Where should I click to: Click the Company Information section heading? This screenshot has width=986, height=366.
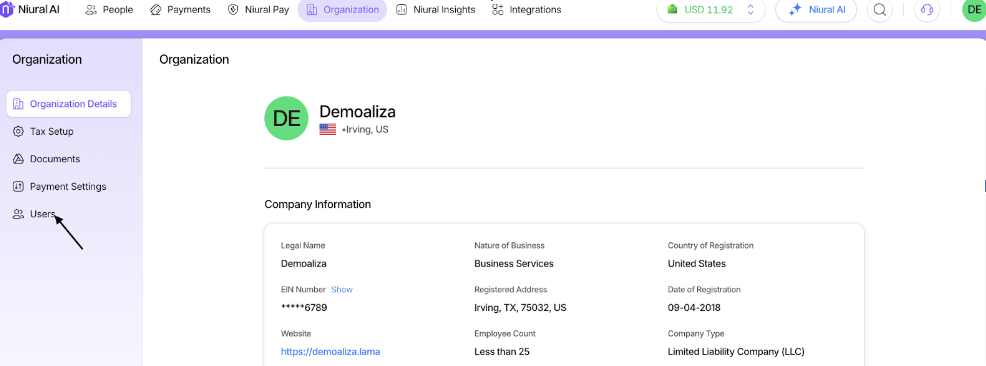coord(318,204)
